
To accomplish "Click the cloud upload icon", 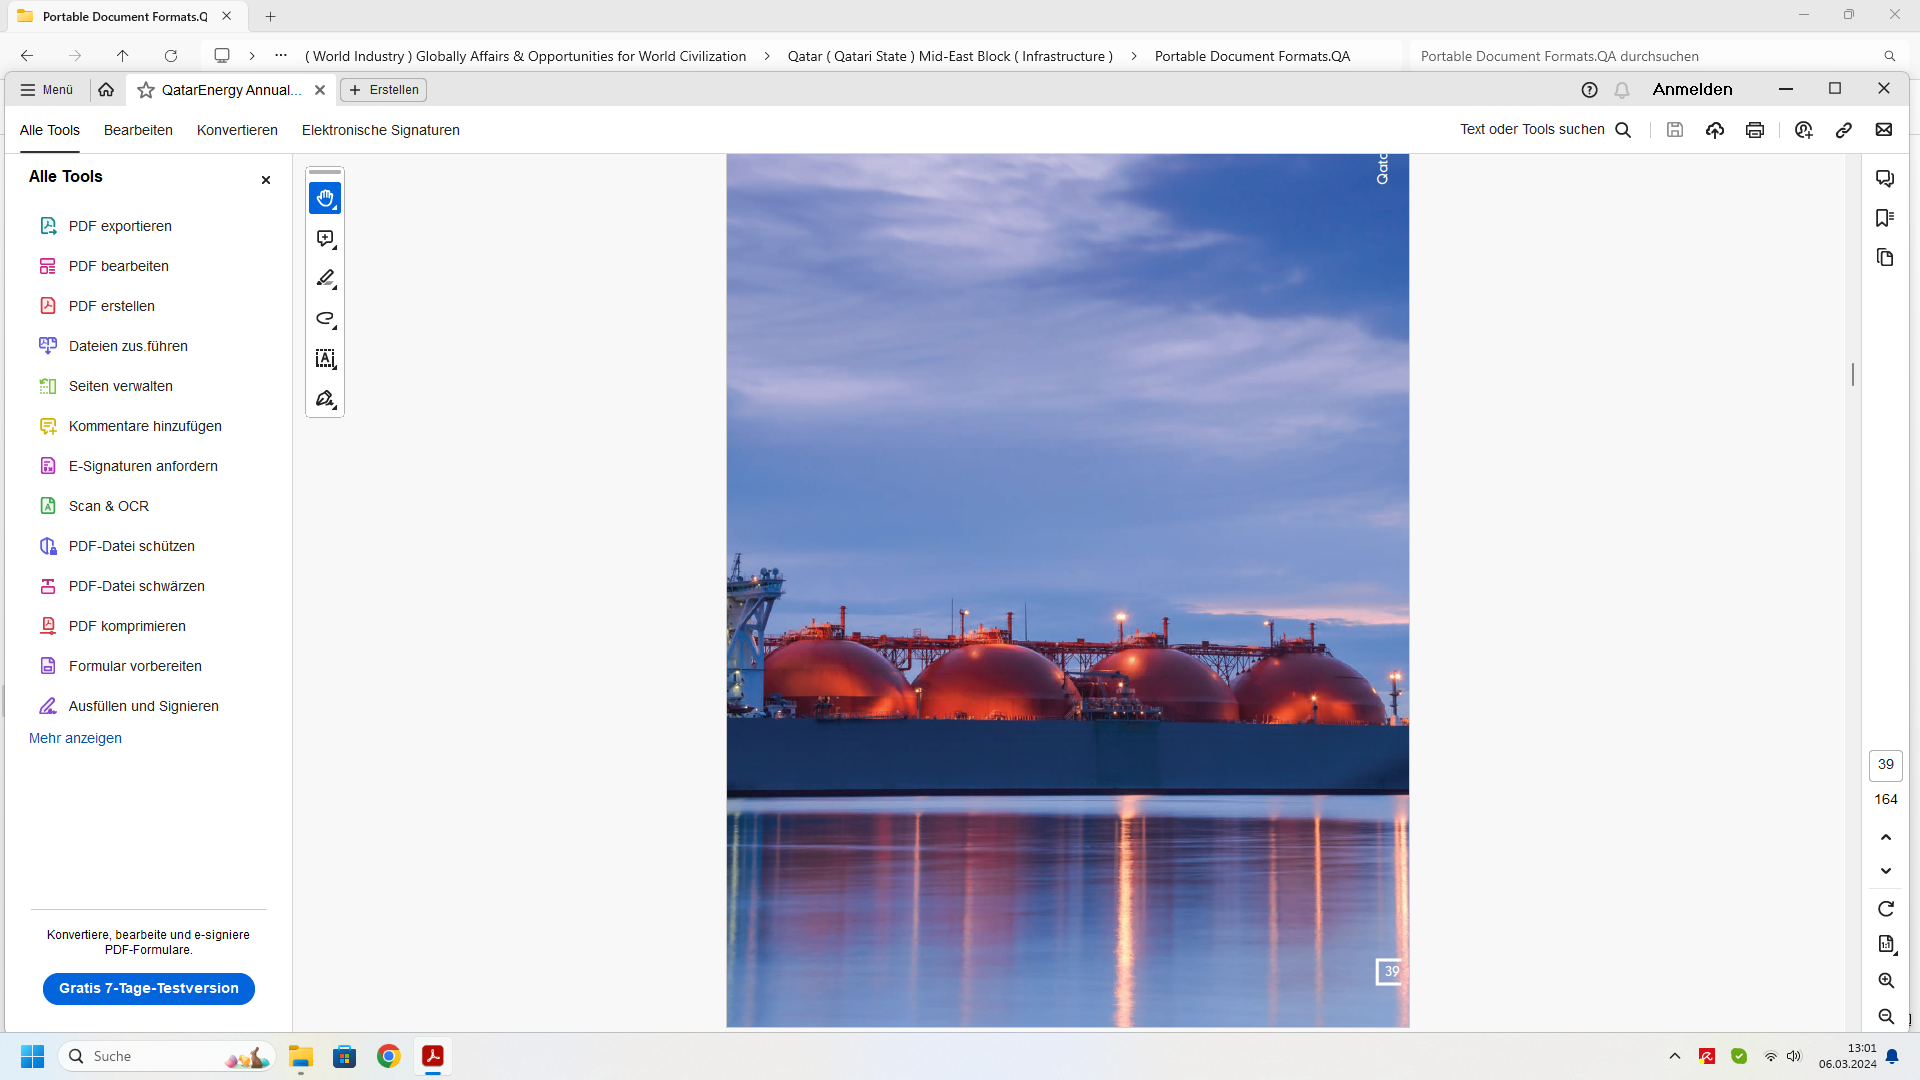I will click(1715, 130).
